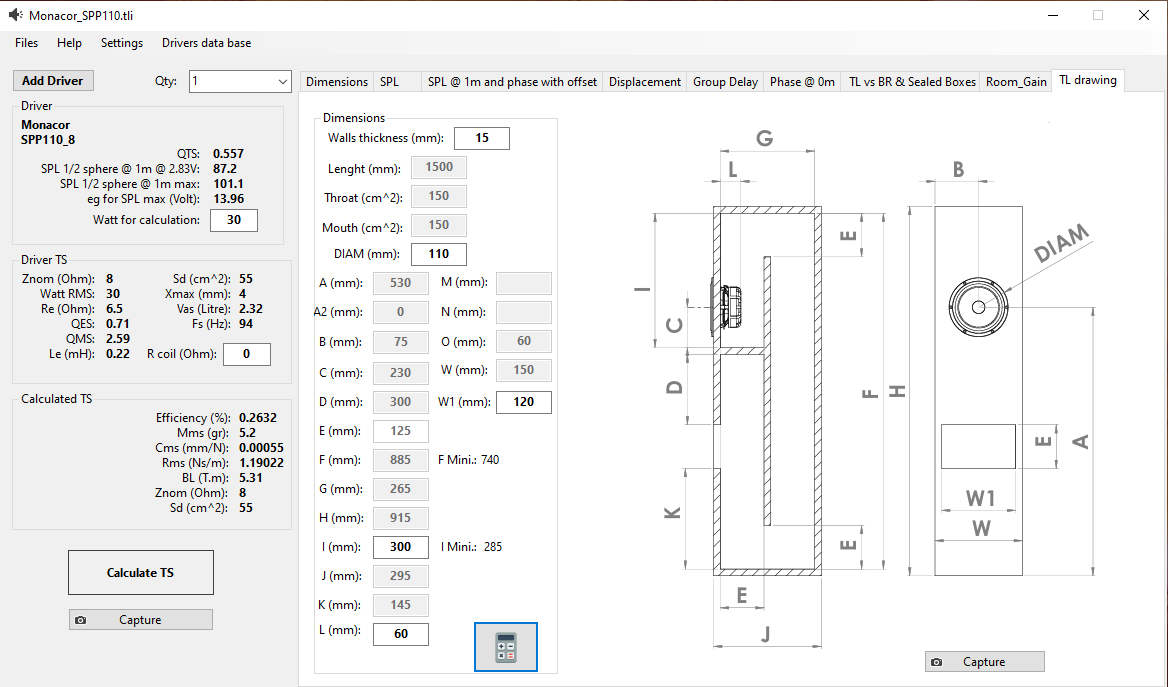Select the Phase @ 0m tab
This screenshot has width=1168, height=687.
pos(802,82)
